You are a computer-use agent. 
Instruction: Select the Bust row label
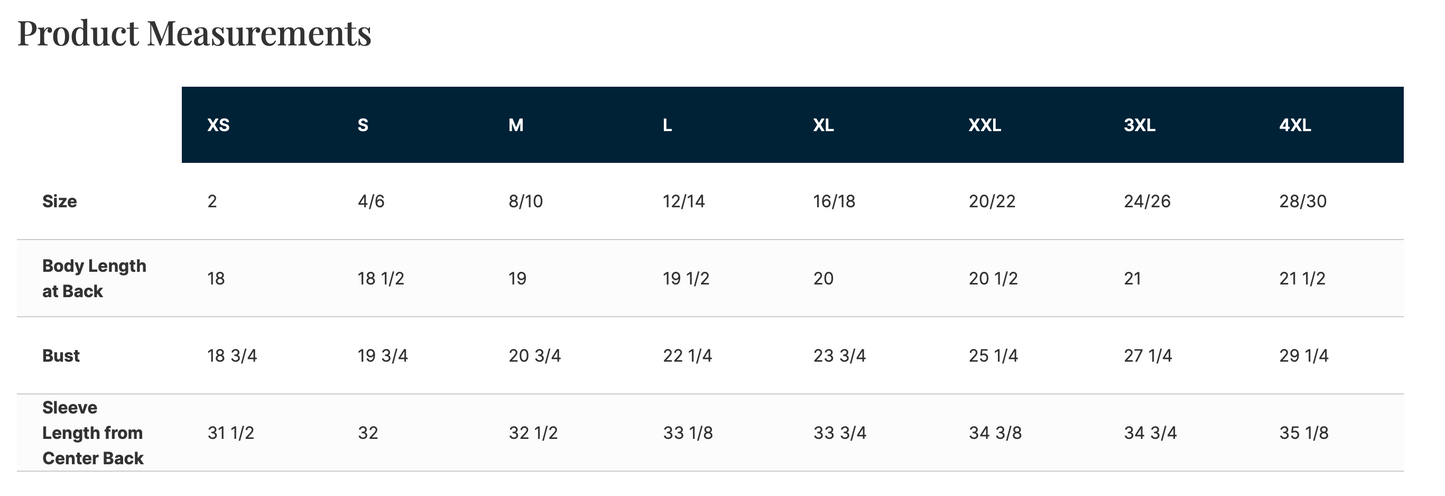pyautogui.click(x=61, y=356)
